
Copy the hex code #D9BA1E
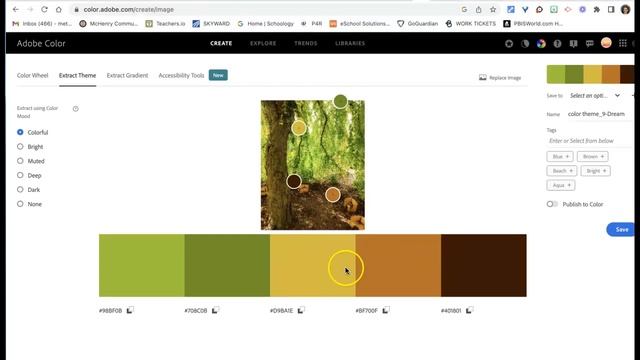(301, 310)
